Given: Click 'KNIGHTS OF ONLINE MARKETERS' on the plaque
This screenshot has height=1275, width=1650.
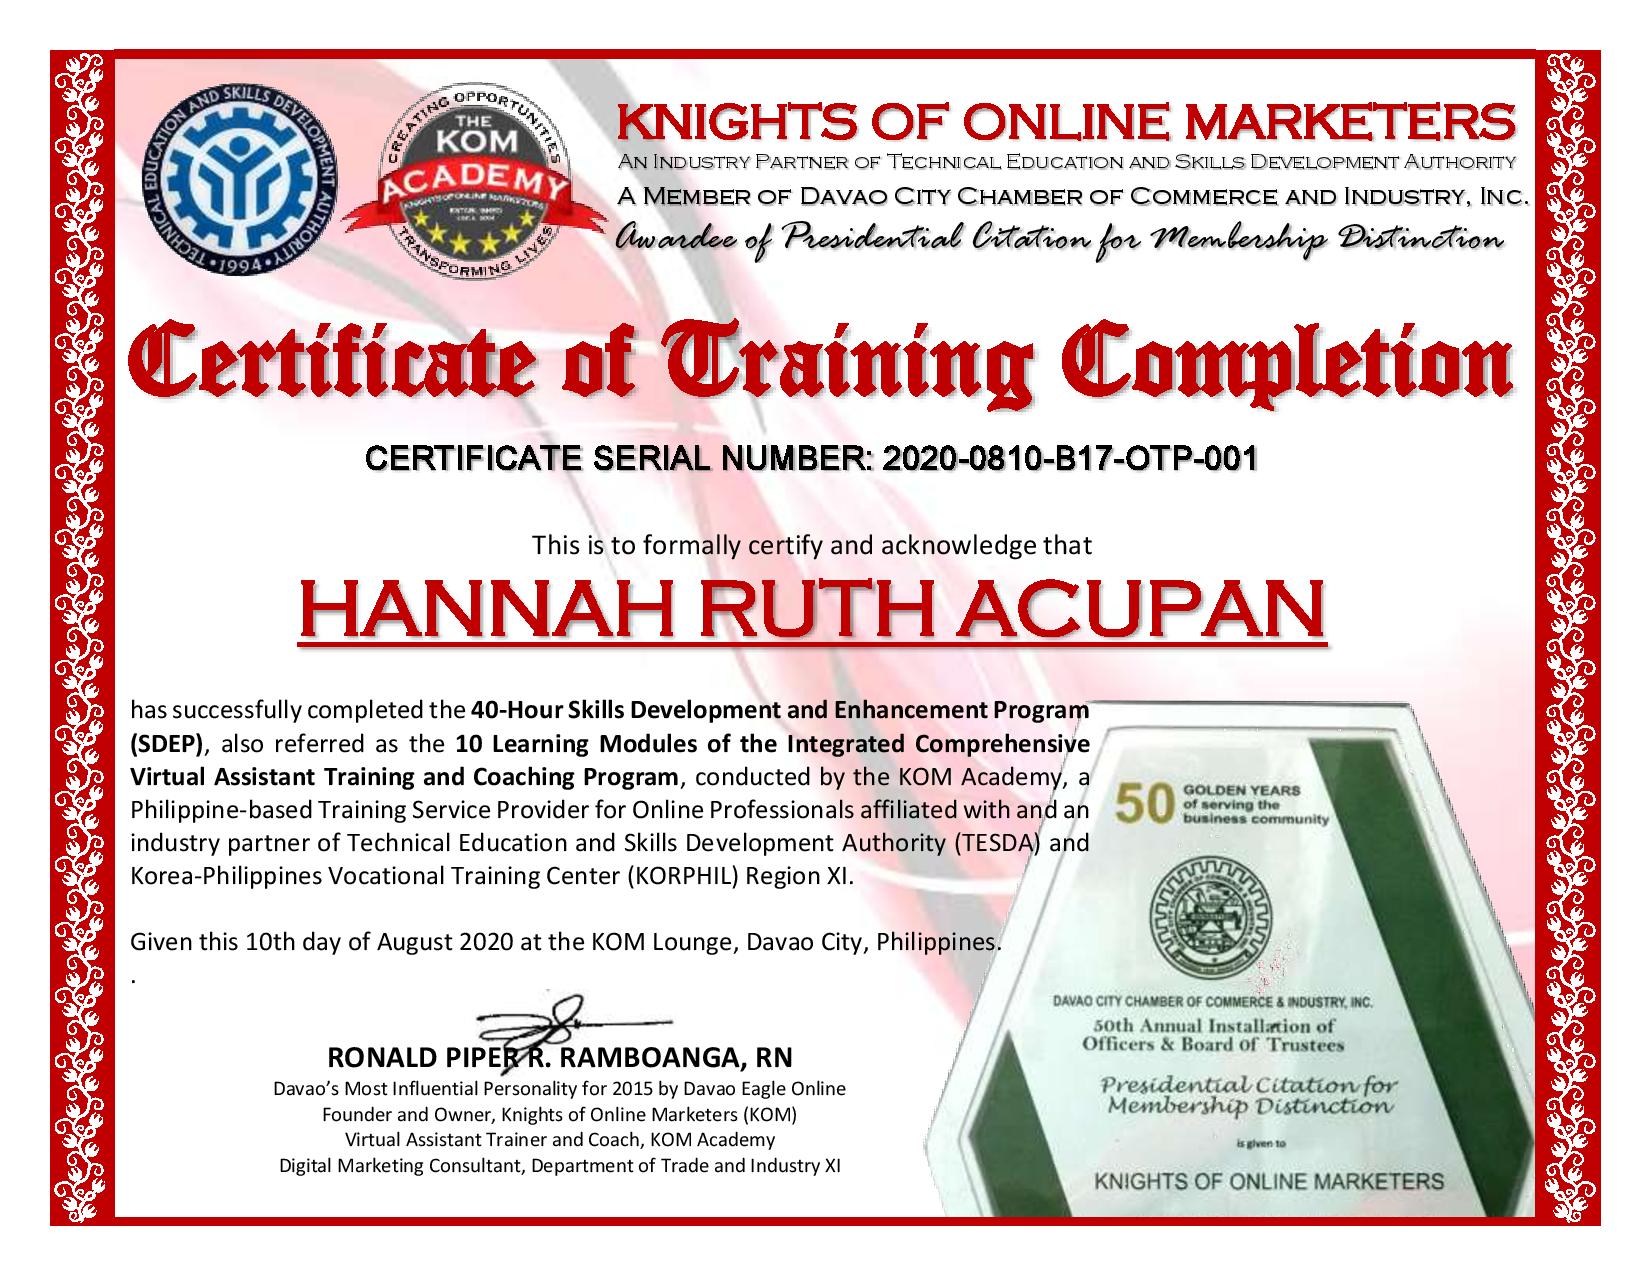Looking at the screenshot, I should click(x=1269, y=1182).
